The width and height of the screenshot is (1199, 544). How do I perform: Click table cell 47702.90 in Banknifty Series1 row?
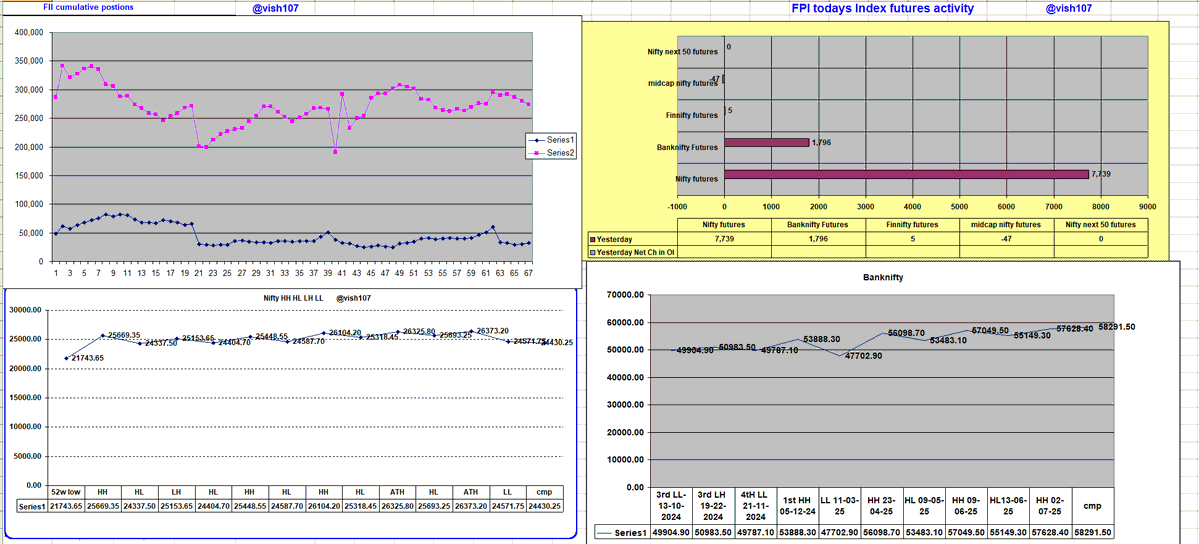(x=838, y=533)
